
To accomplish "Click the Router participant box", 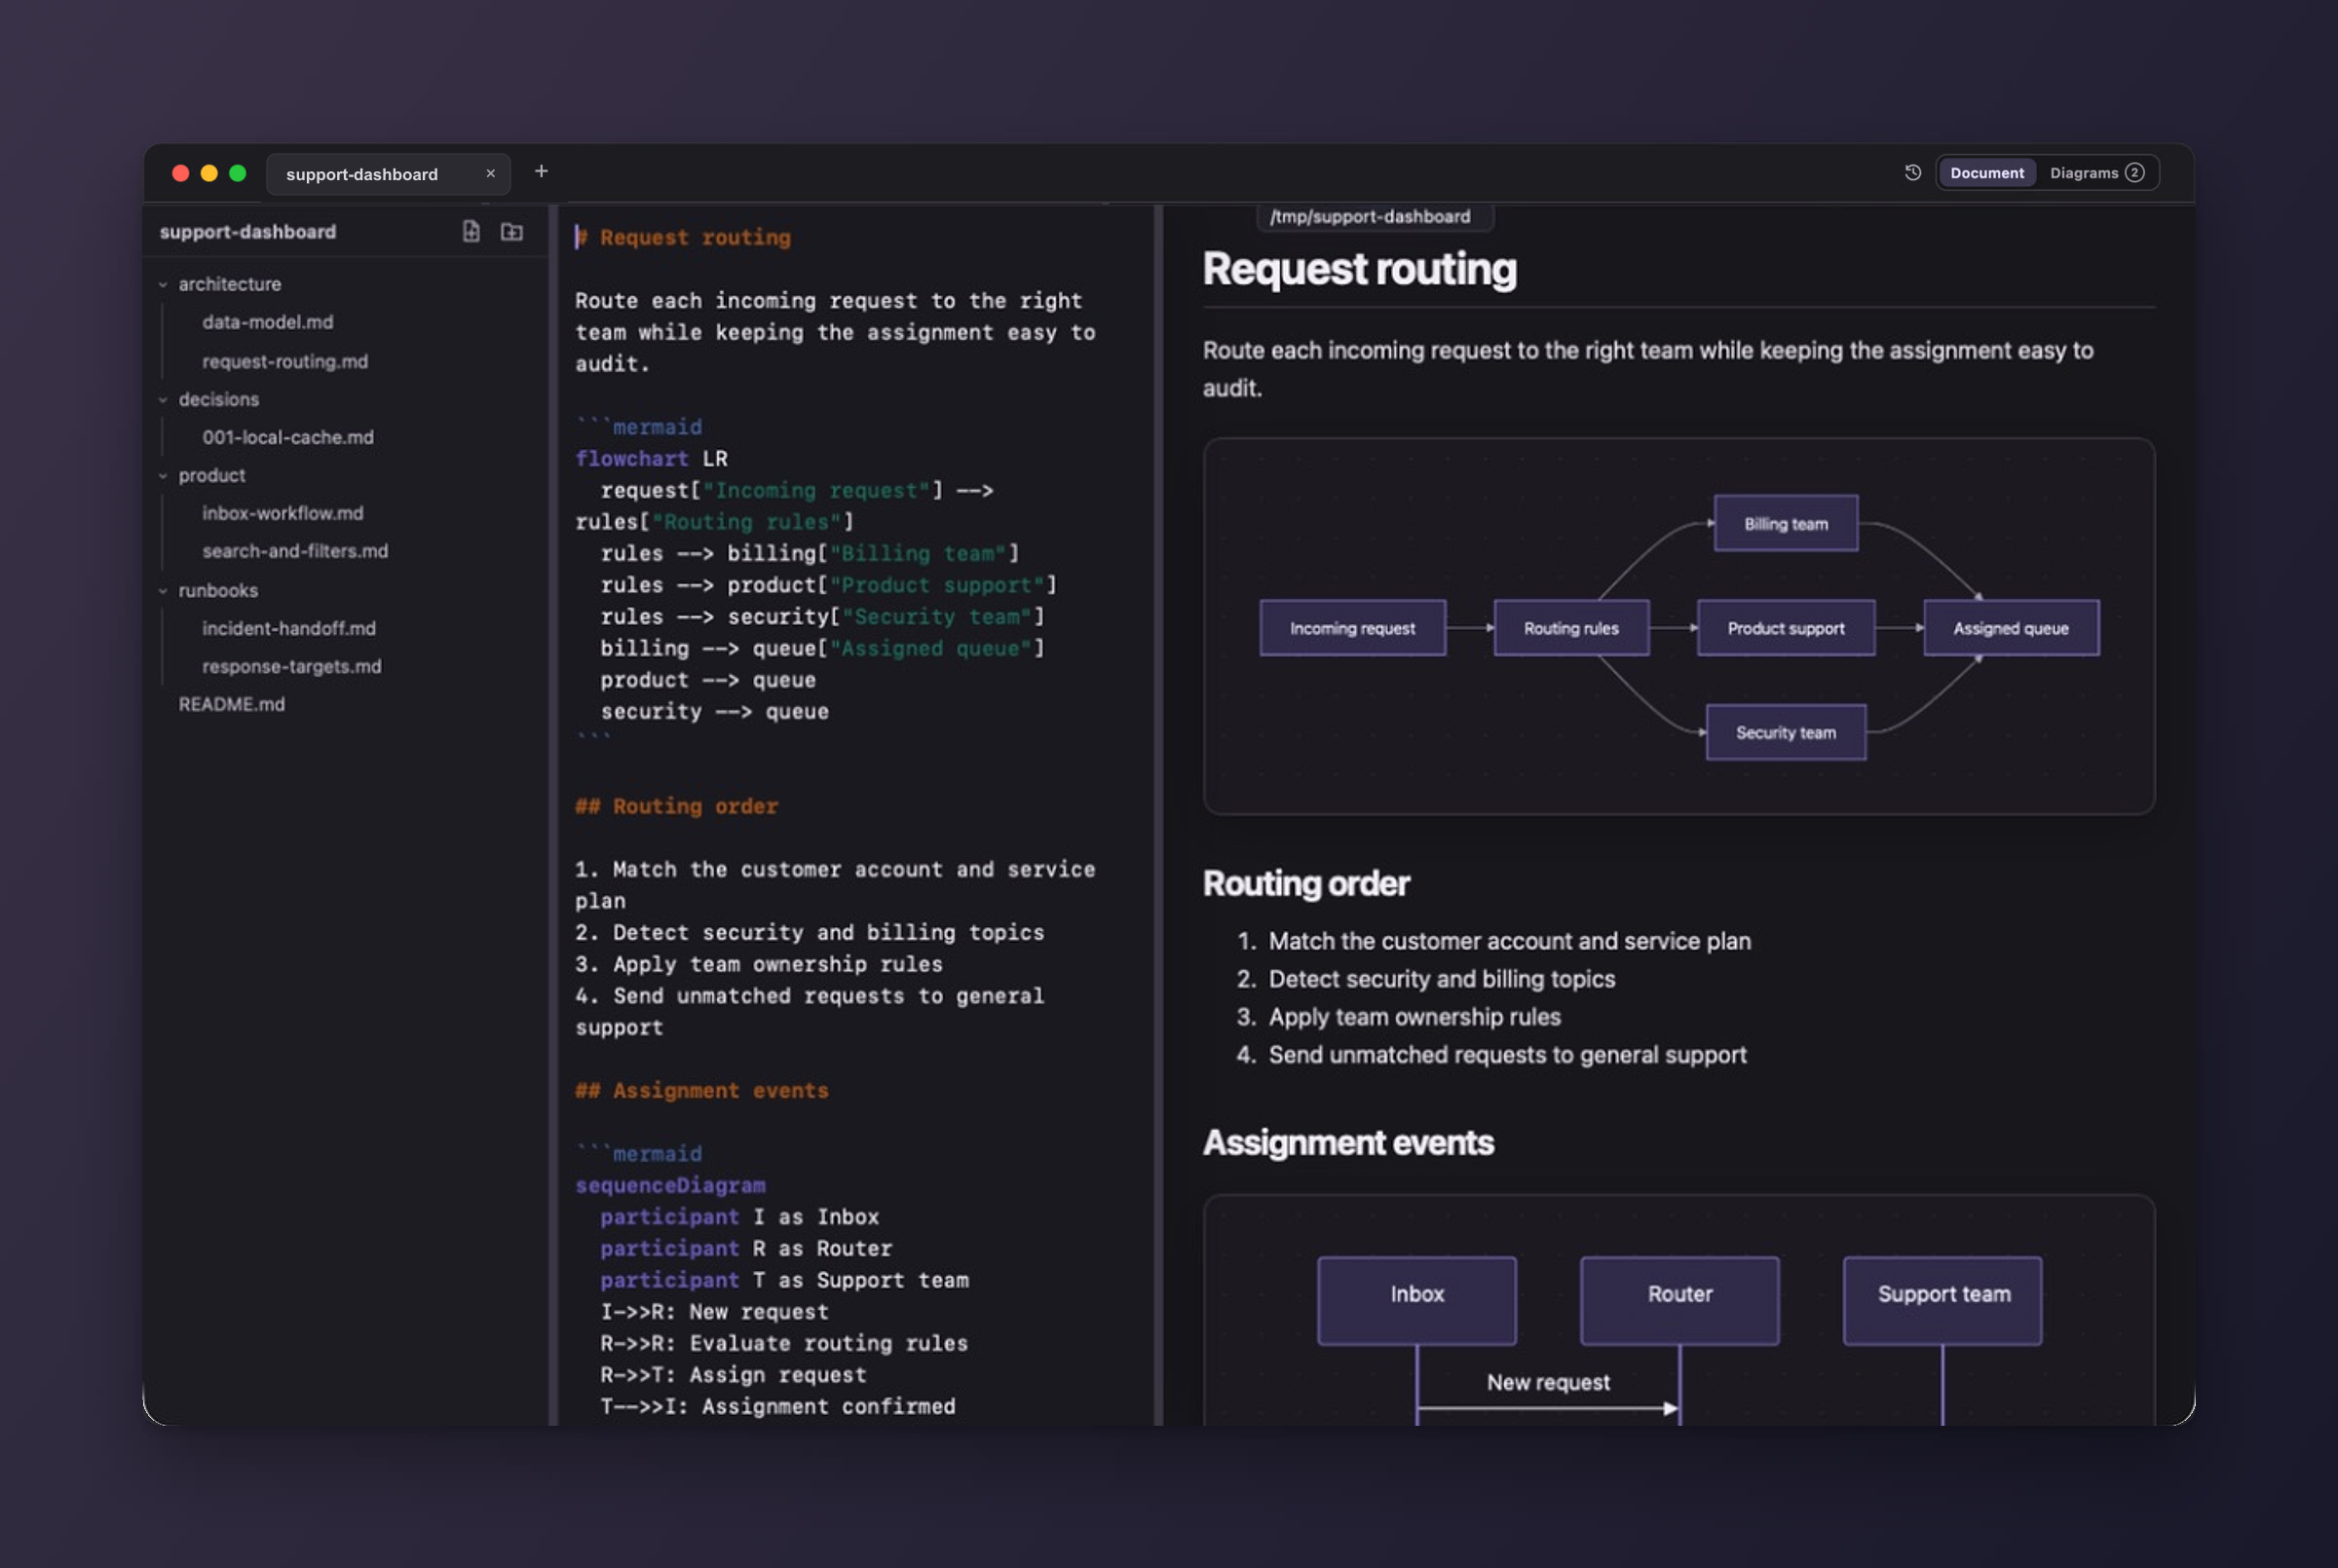I will point(1680,1300).
